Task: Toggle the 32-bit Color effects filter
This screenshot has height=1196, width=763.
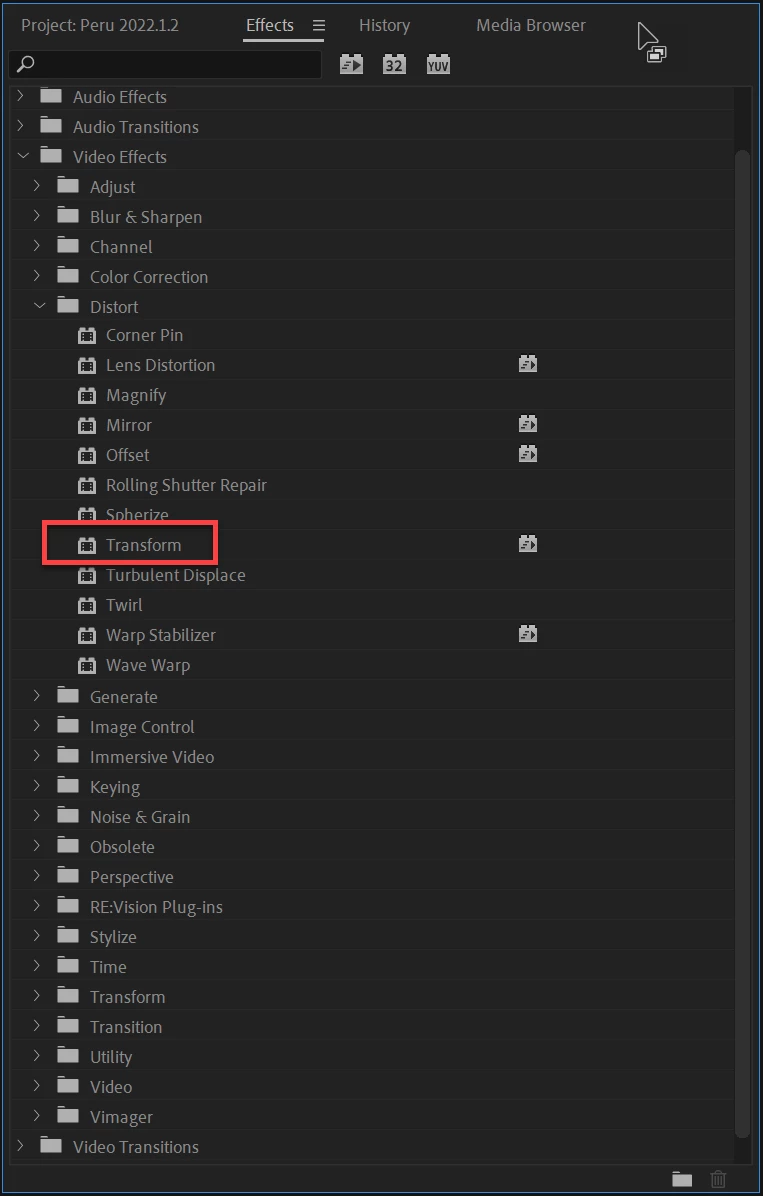Action: (x=394, y=65)
